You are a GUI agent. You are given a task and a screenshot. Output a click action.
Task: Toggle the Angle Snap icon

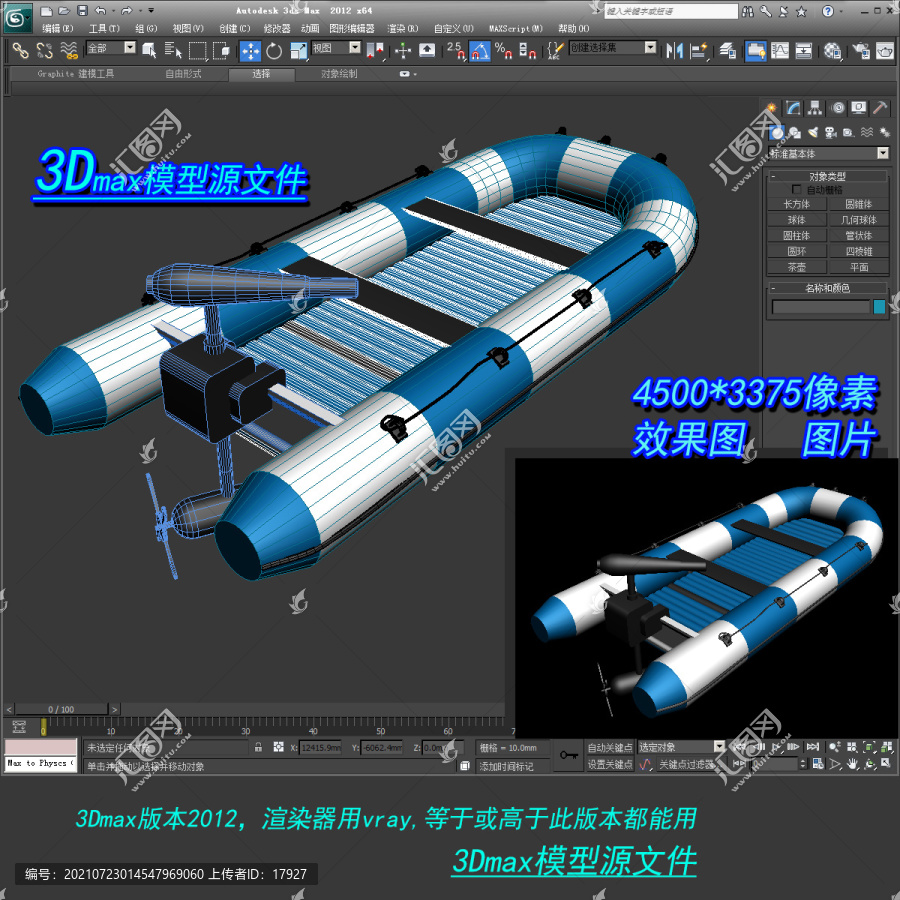480,51
